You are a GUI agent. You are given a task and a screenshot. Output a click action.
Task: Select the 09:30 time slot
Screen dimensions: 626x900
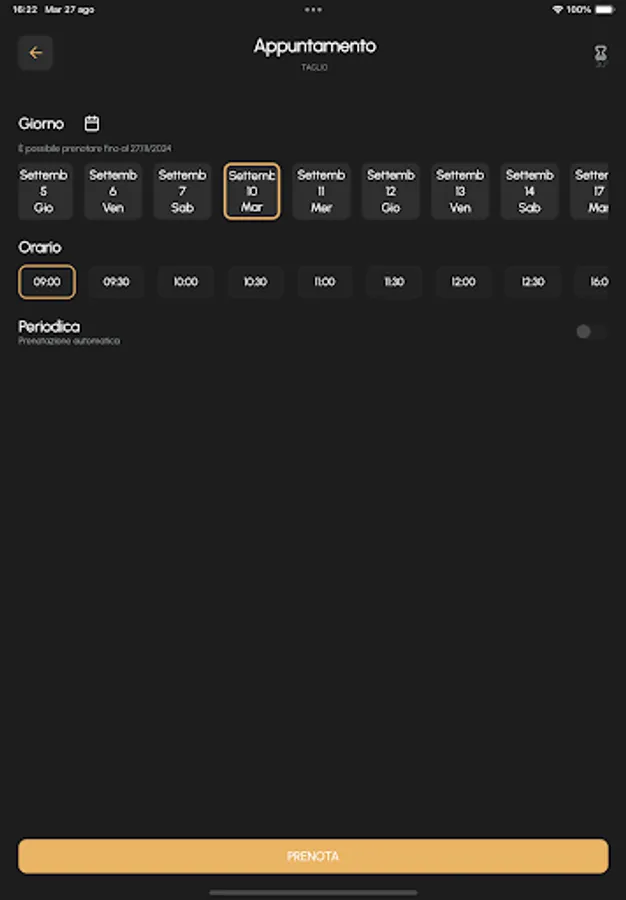coord(116,282)
